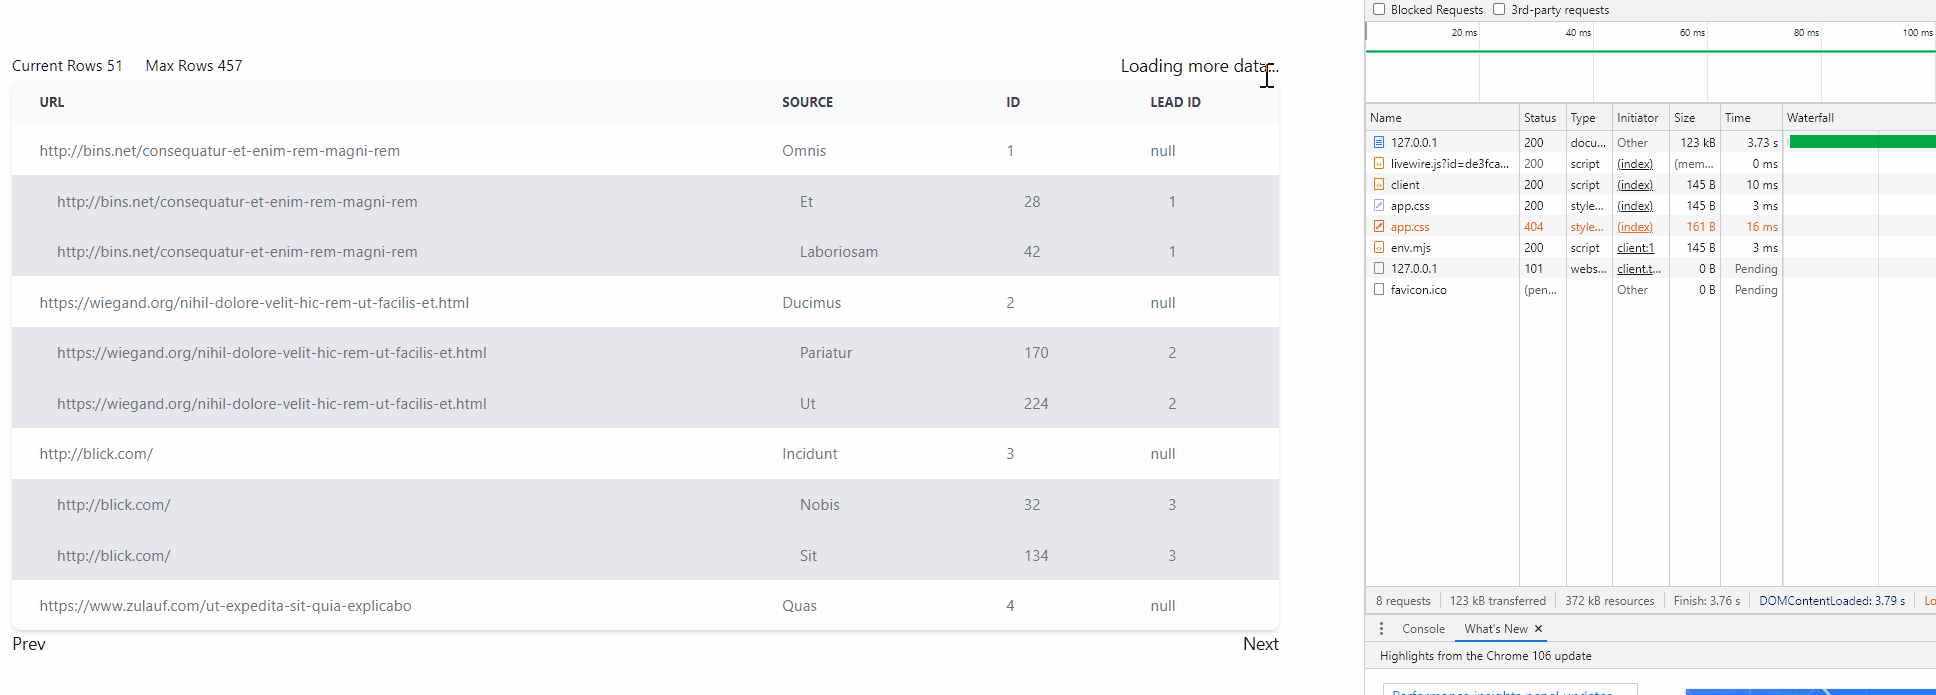The width and height of the screenshot is (1936, 695).
Task: Go to the Next page of results
Action: pos(1260,644)
